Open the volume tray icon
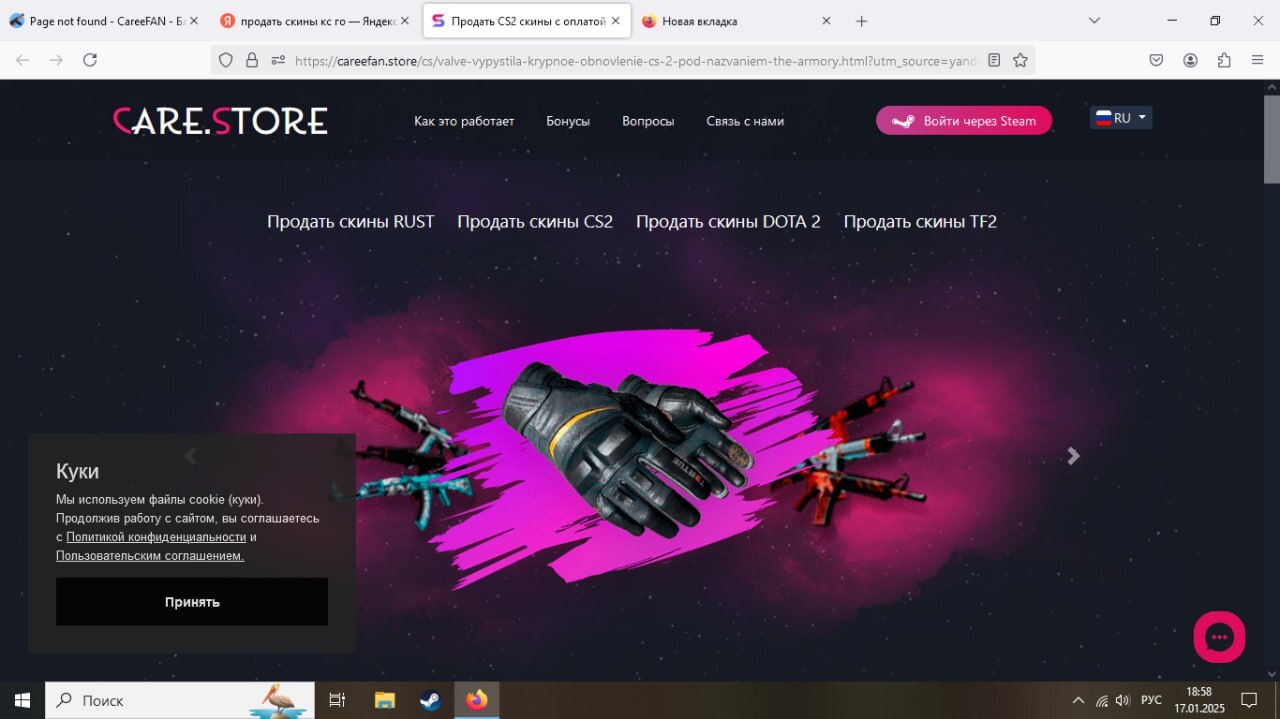The height and width of the screenshot is (719, 1280). tap(1123, 700)
